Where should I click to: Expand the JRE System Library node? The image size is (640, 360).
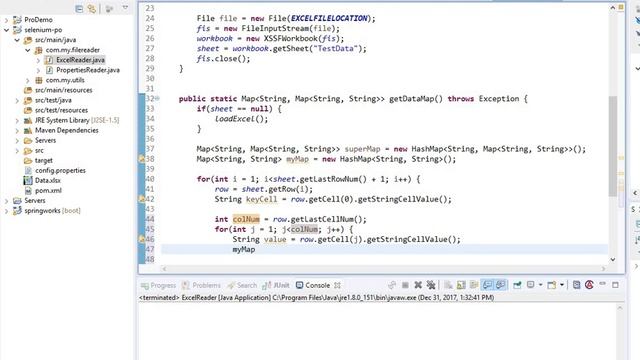tap(17, 120)
